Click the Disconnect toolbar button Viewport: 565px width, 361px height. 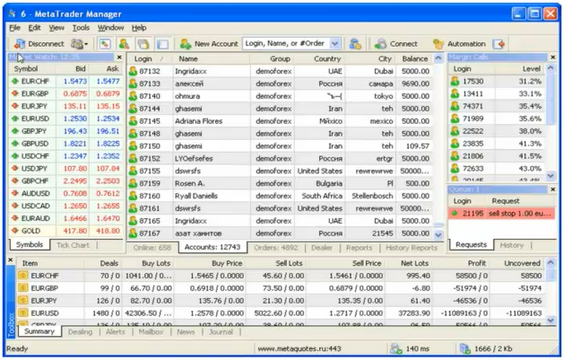[39, 44]
